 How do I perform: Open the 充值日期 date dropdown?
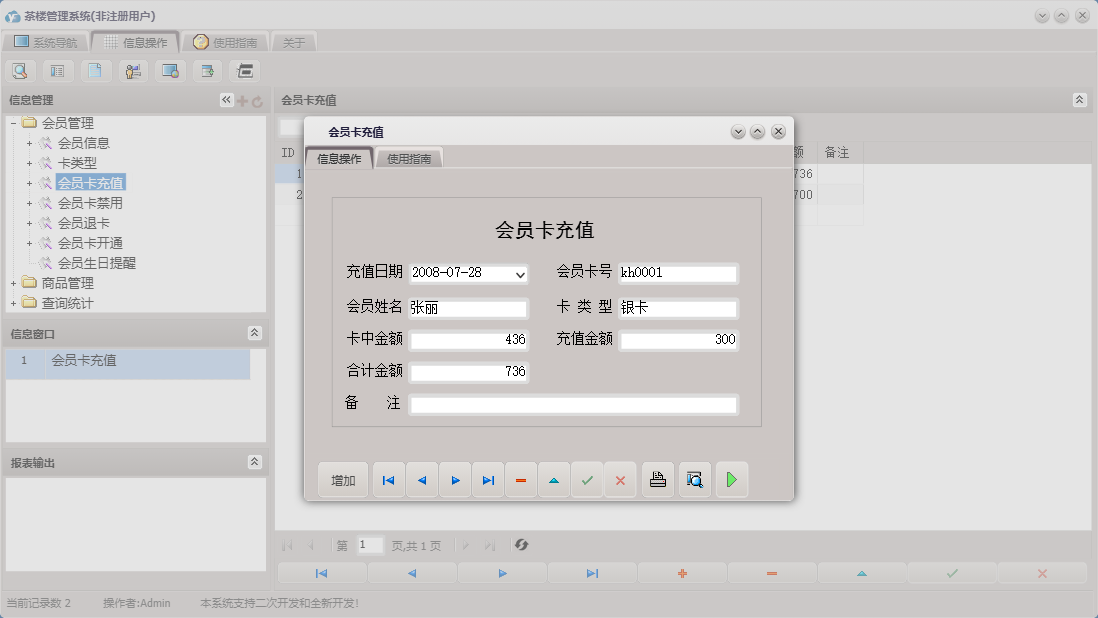coord(519,273)
